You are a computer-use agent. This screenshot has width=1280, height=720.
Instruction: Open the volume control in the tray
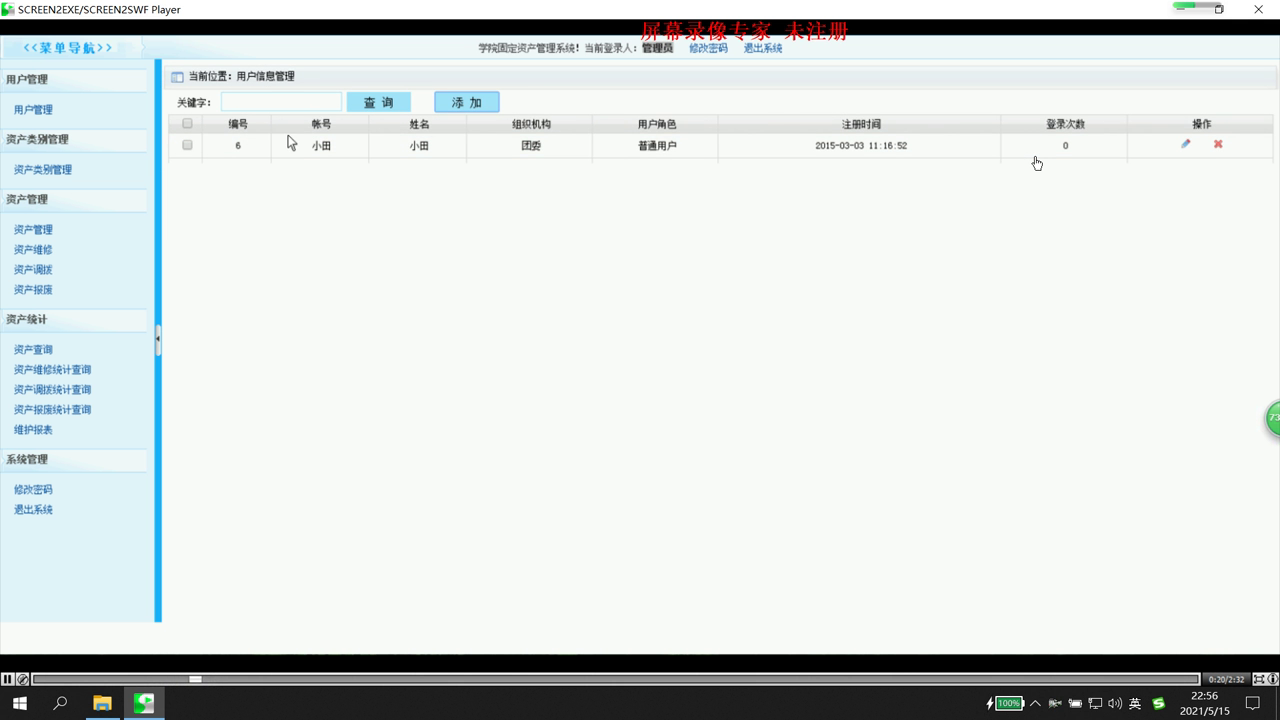[x=1115, y=704]
